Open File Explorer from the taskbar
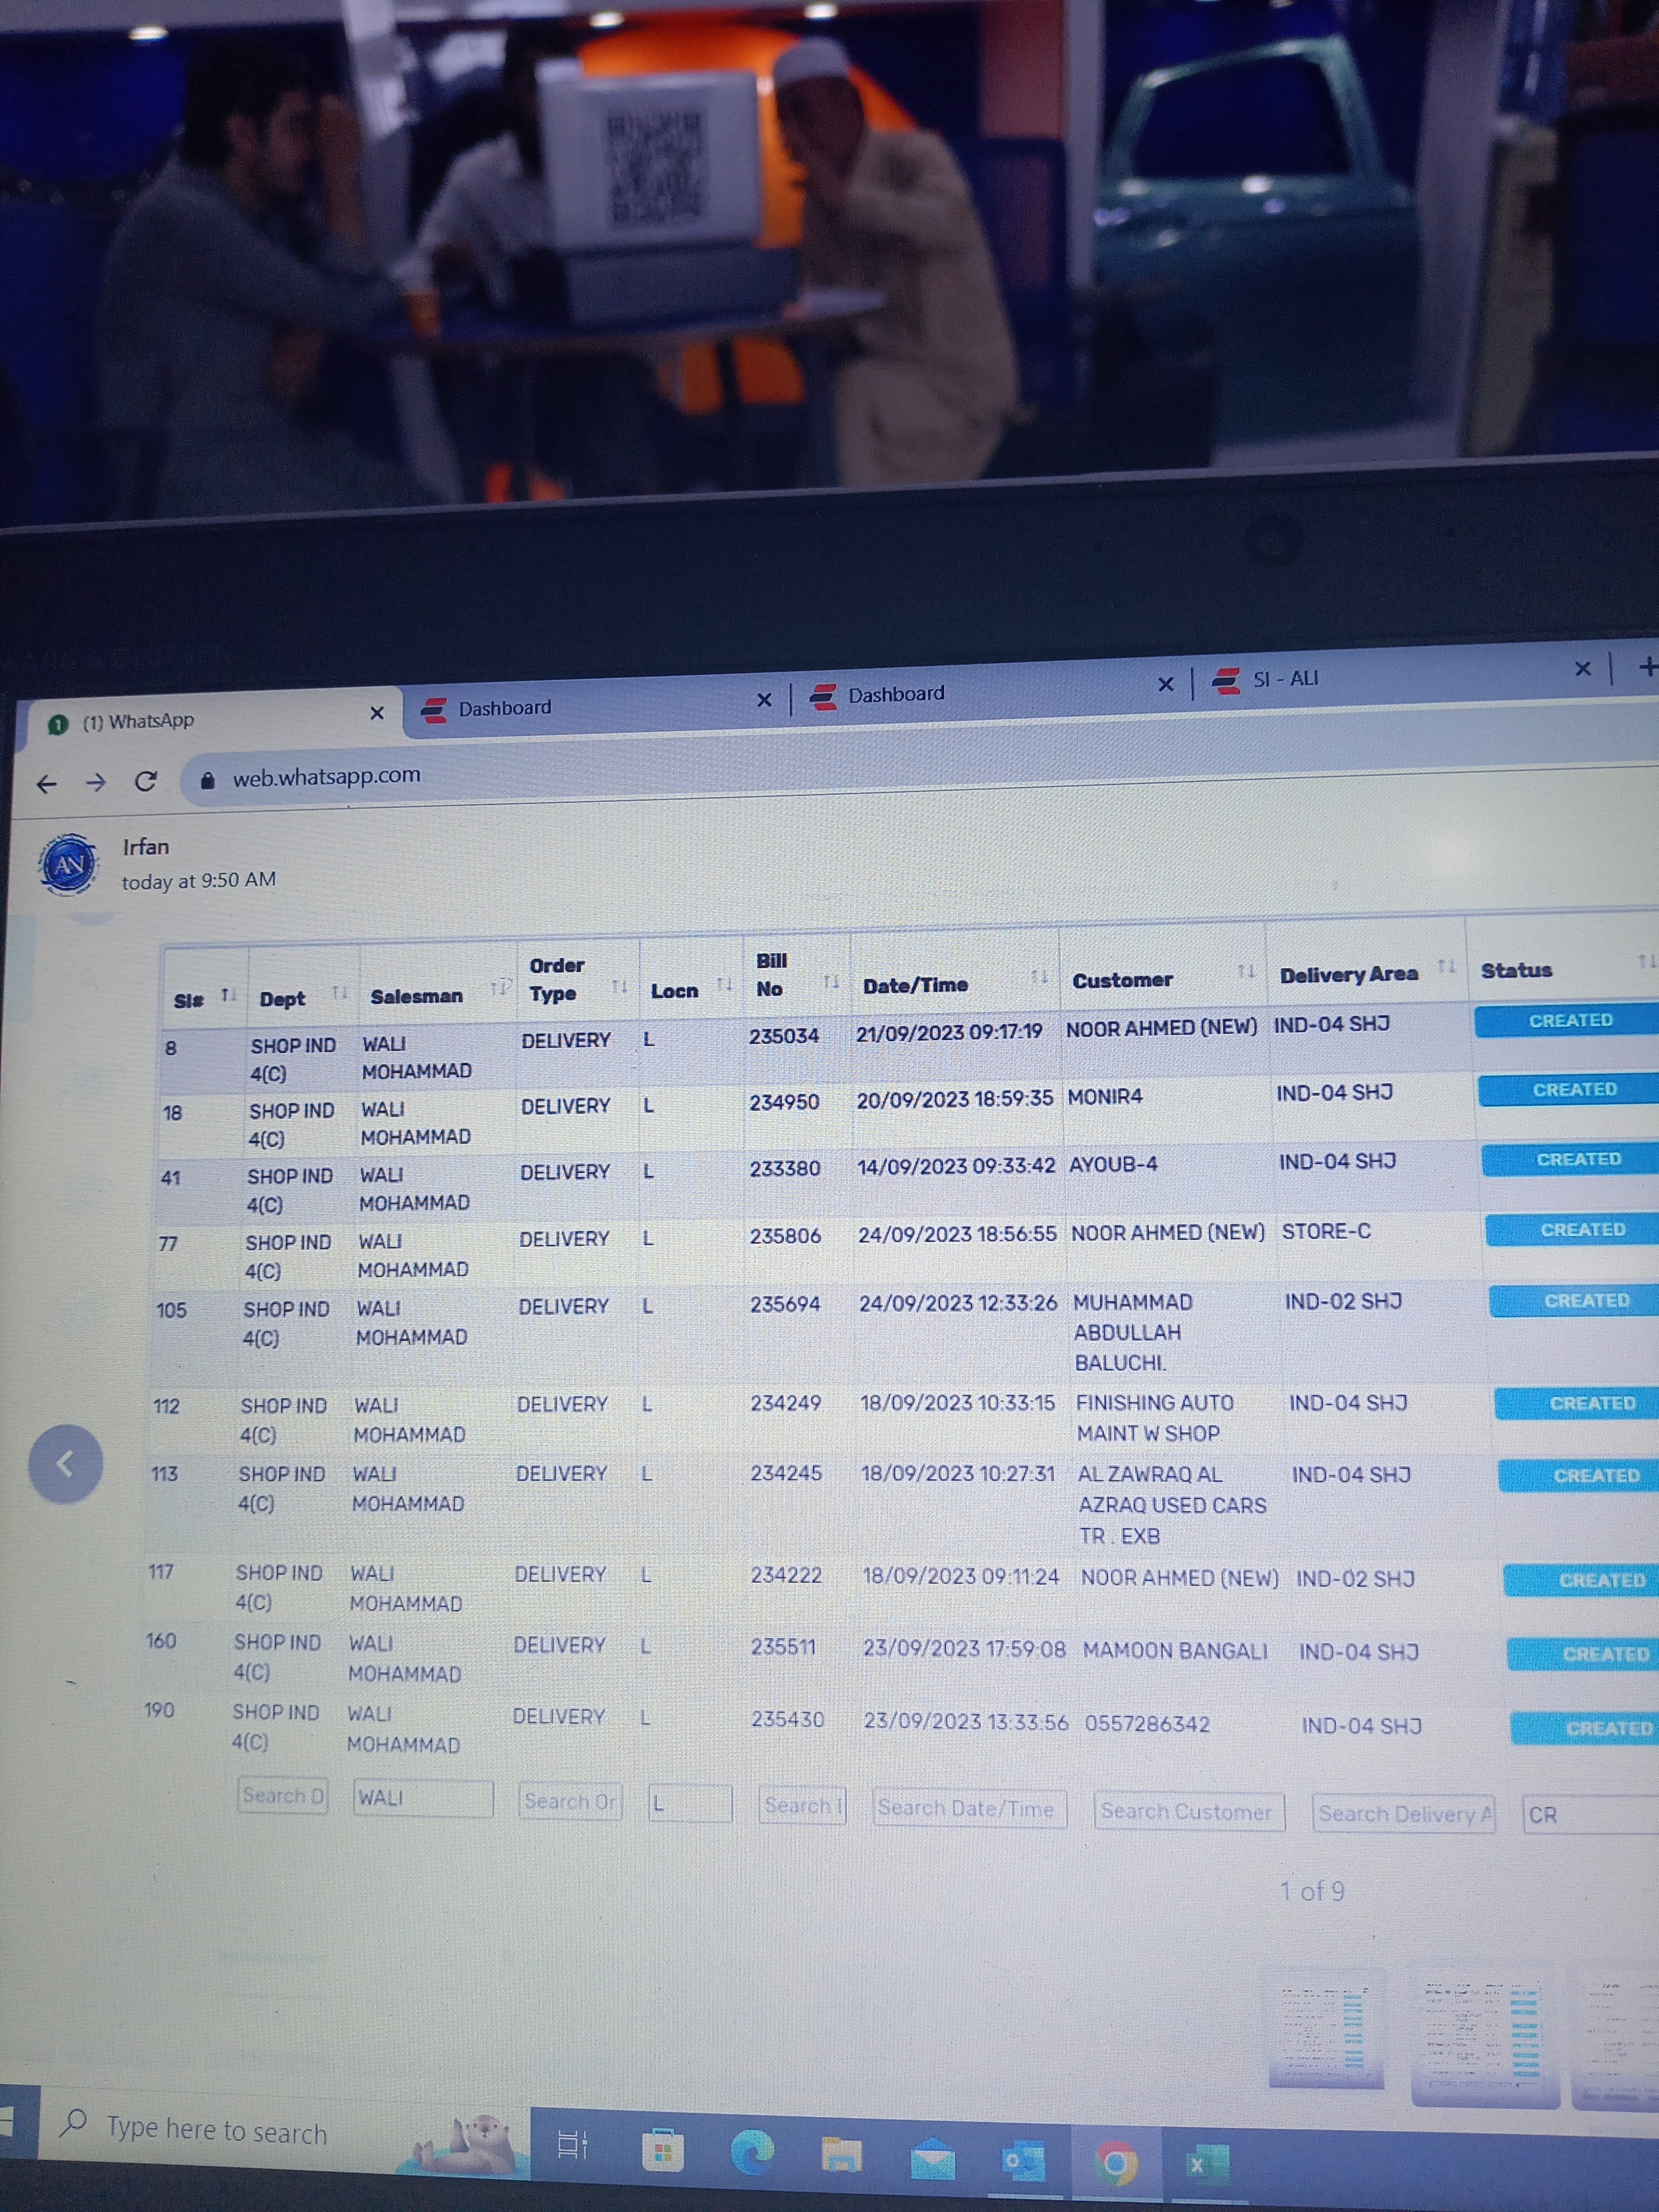This screenshot has width=1659, height=2212. [841, 2157]
